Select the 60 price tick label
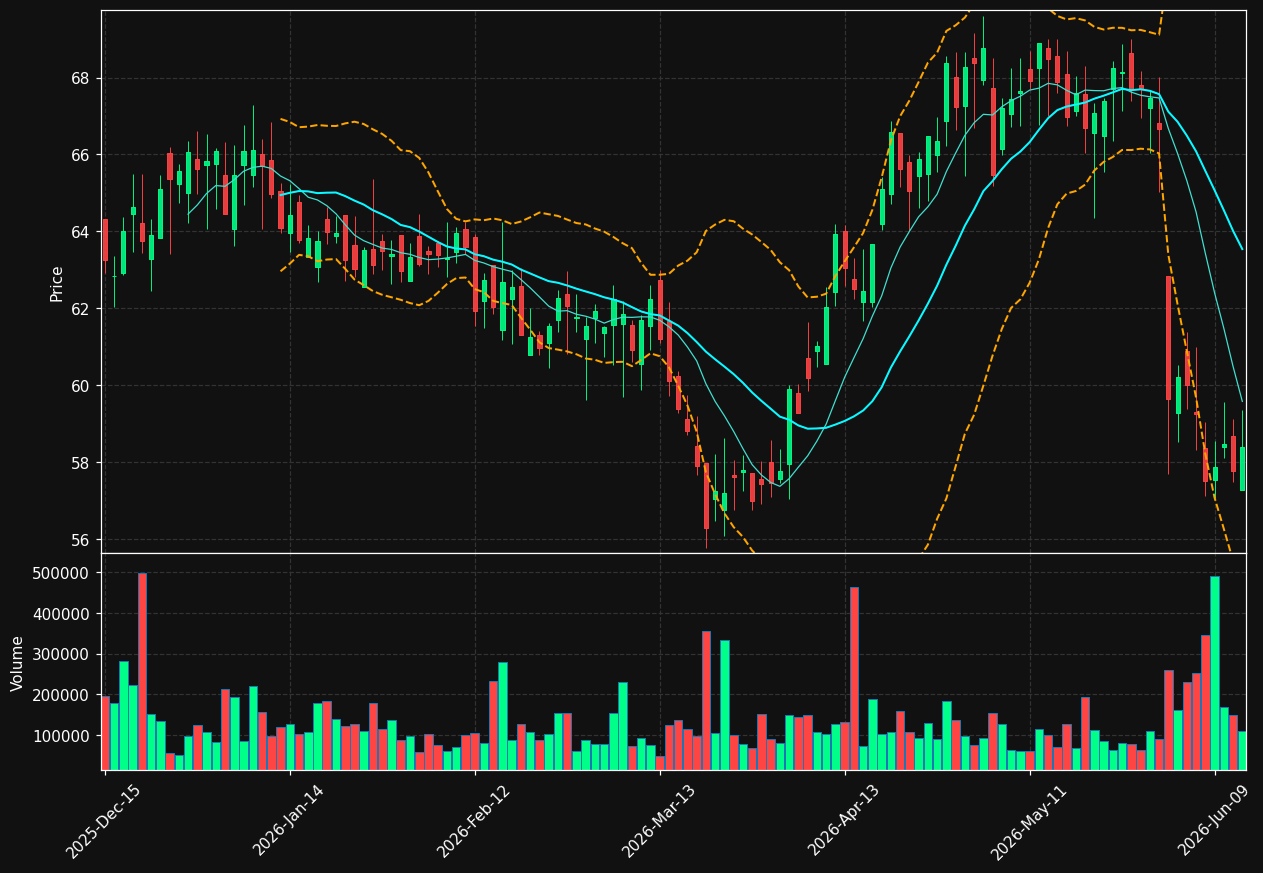The height and width of the screenshot is (873, 1263). [82, 386]
